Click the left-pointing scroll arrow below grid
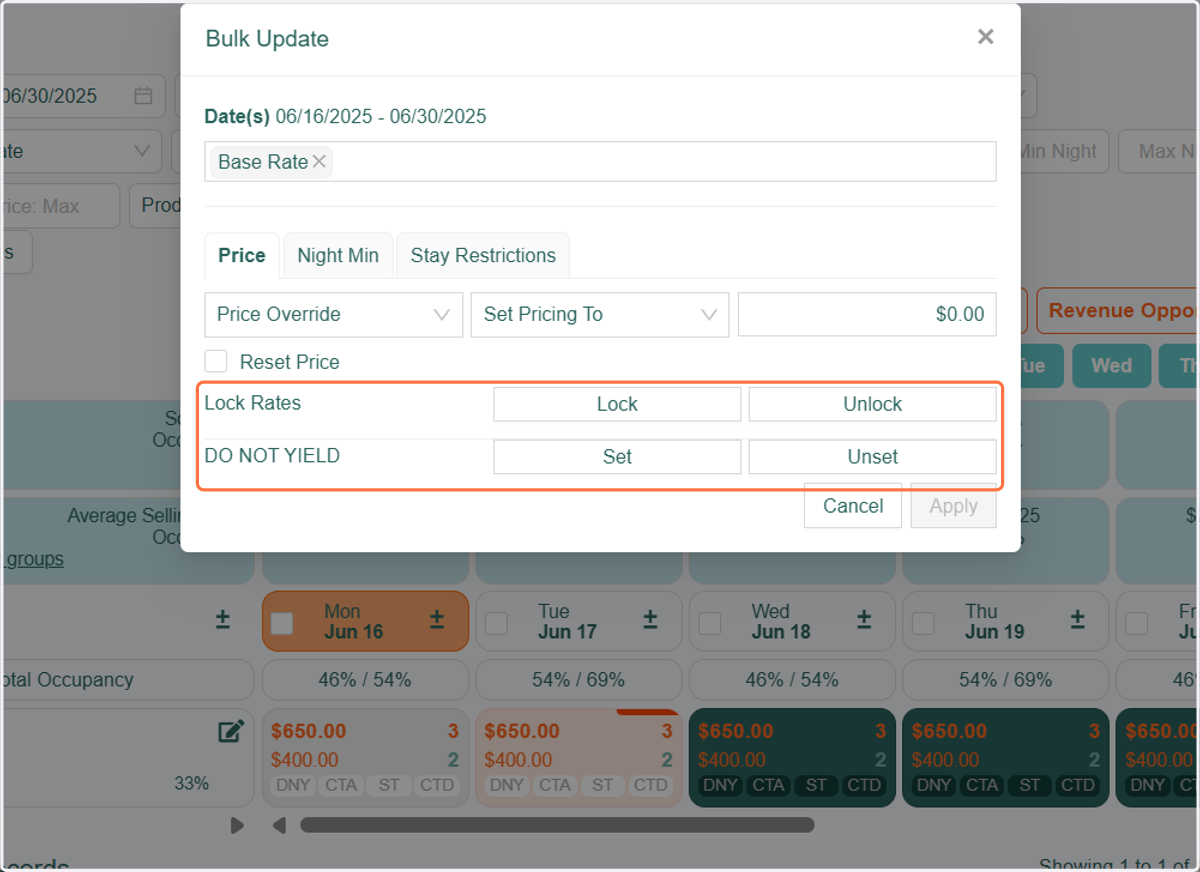 coord(280,825)
